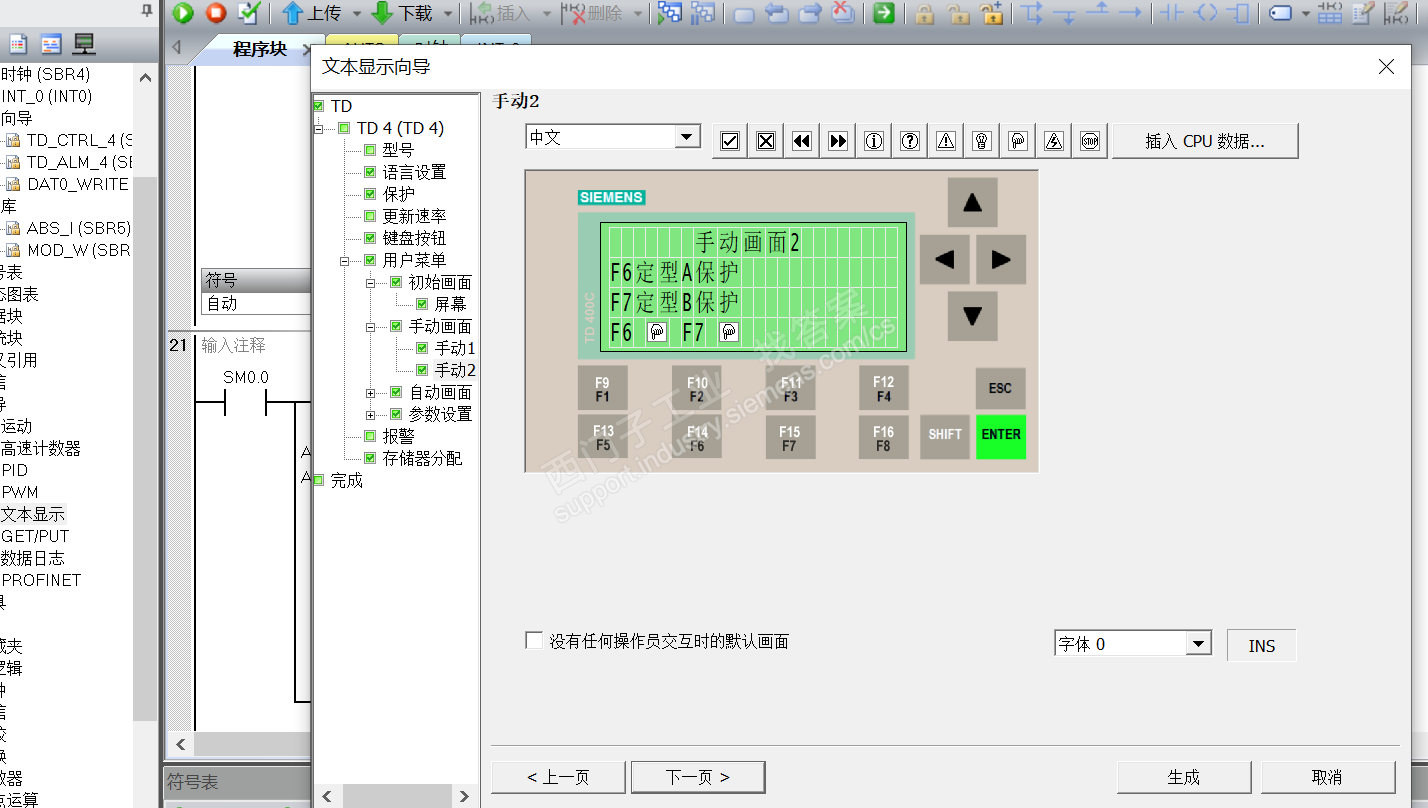Viewport: 1428px width, 808px height.
Task: Insert the STOP sign icon
Action: (x=1090, y=141)
